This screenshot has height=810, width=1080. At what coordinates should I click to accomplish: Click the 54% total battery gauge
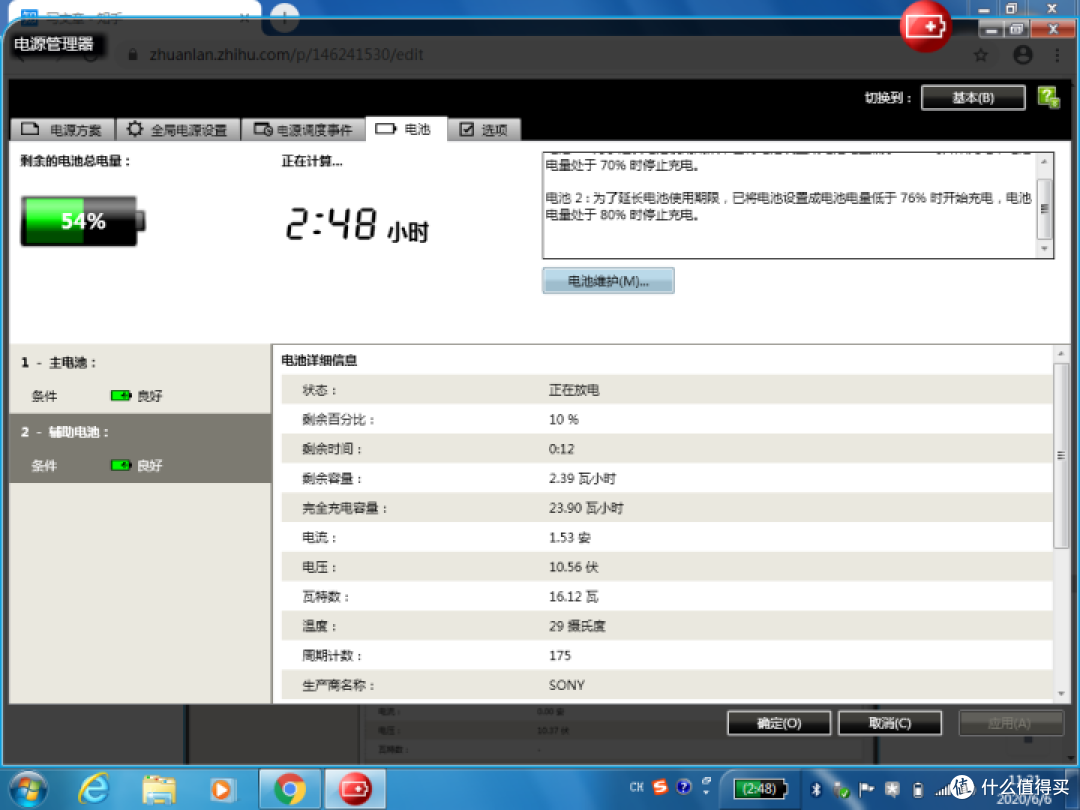coord(83,221)
